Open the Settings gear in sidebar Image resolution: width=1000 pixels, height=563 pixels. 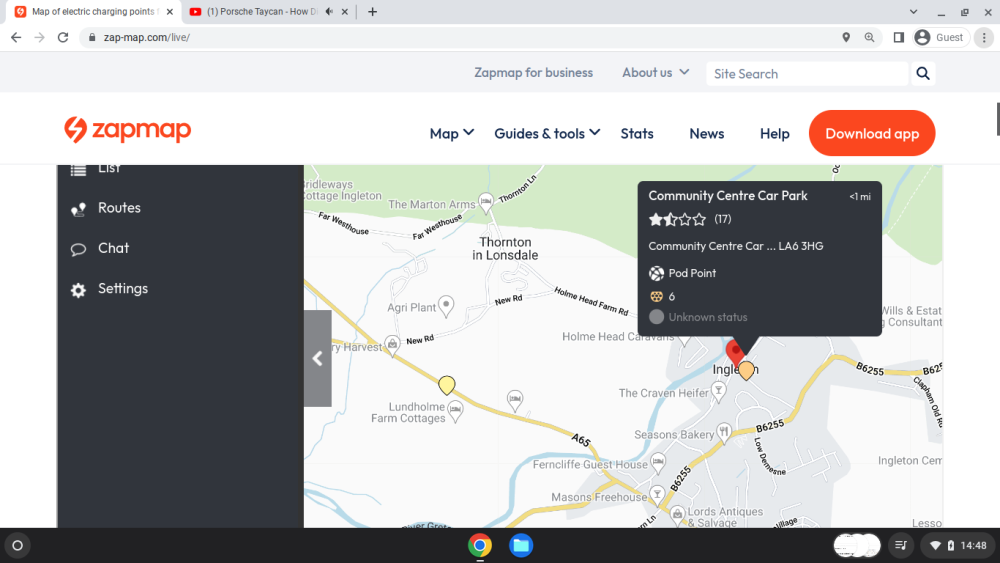[x=78, y=290]
